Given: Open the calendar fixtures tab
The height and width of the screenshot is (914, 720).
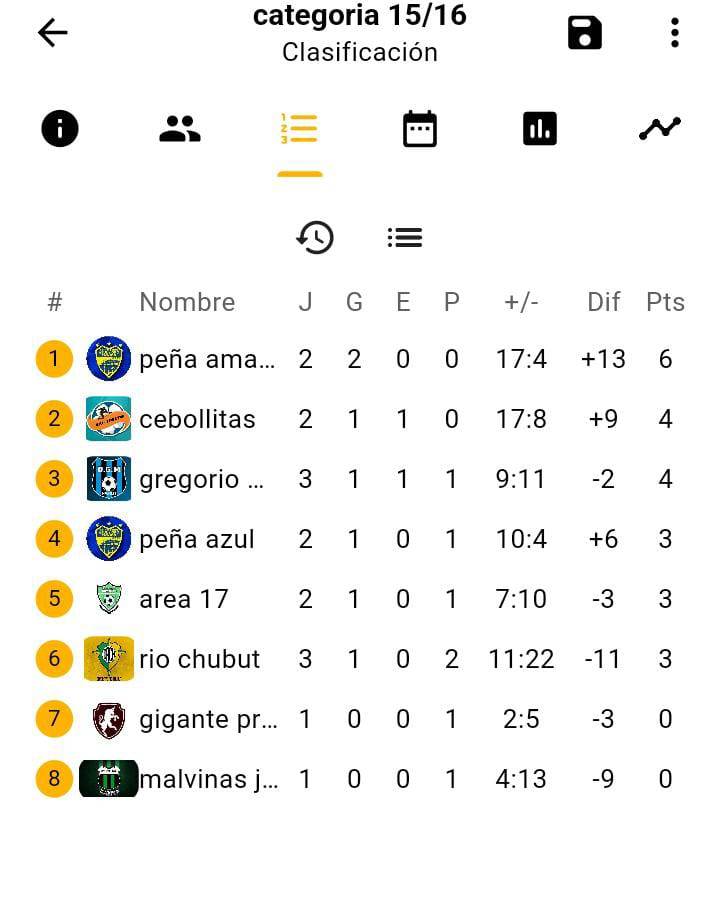Looking at the screenshot, I should (x=420, y=129).
